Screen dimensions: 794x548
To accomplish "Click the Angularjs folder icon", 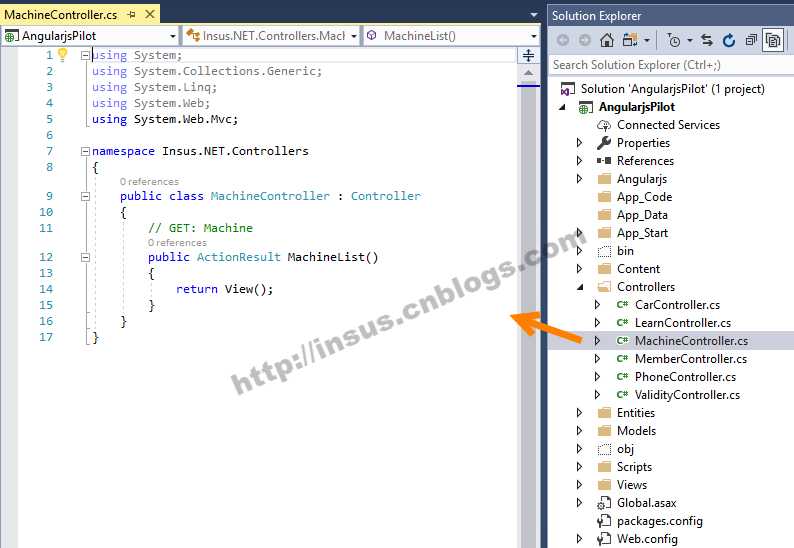I will (x=604, y=179).
